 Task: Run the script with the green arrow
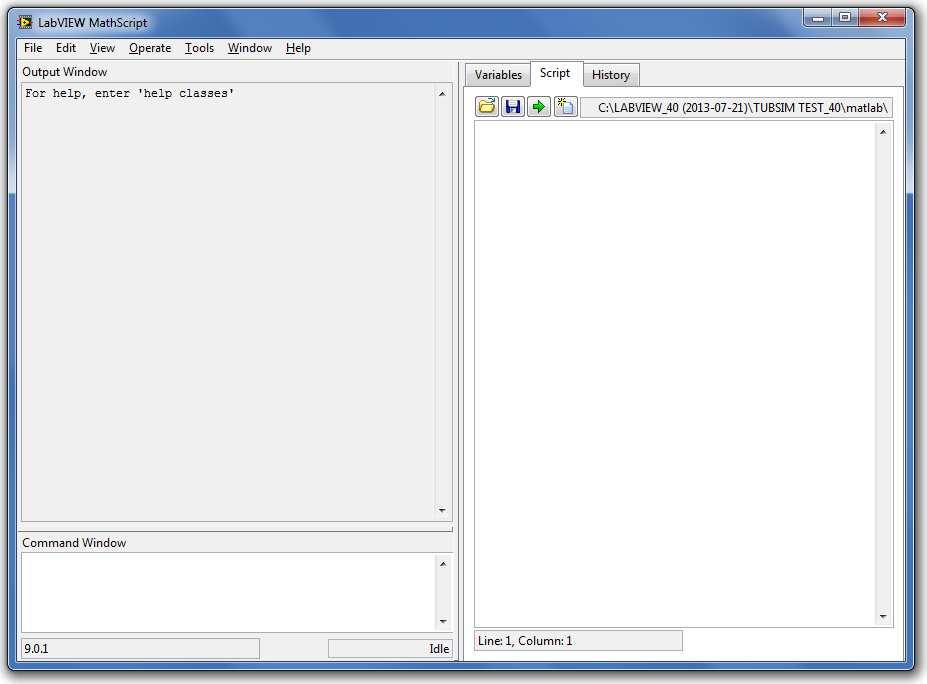(x=539, y=107)
